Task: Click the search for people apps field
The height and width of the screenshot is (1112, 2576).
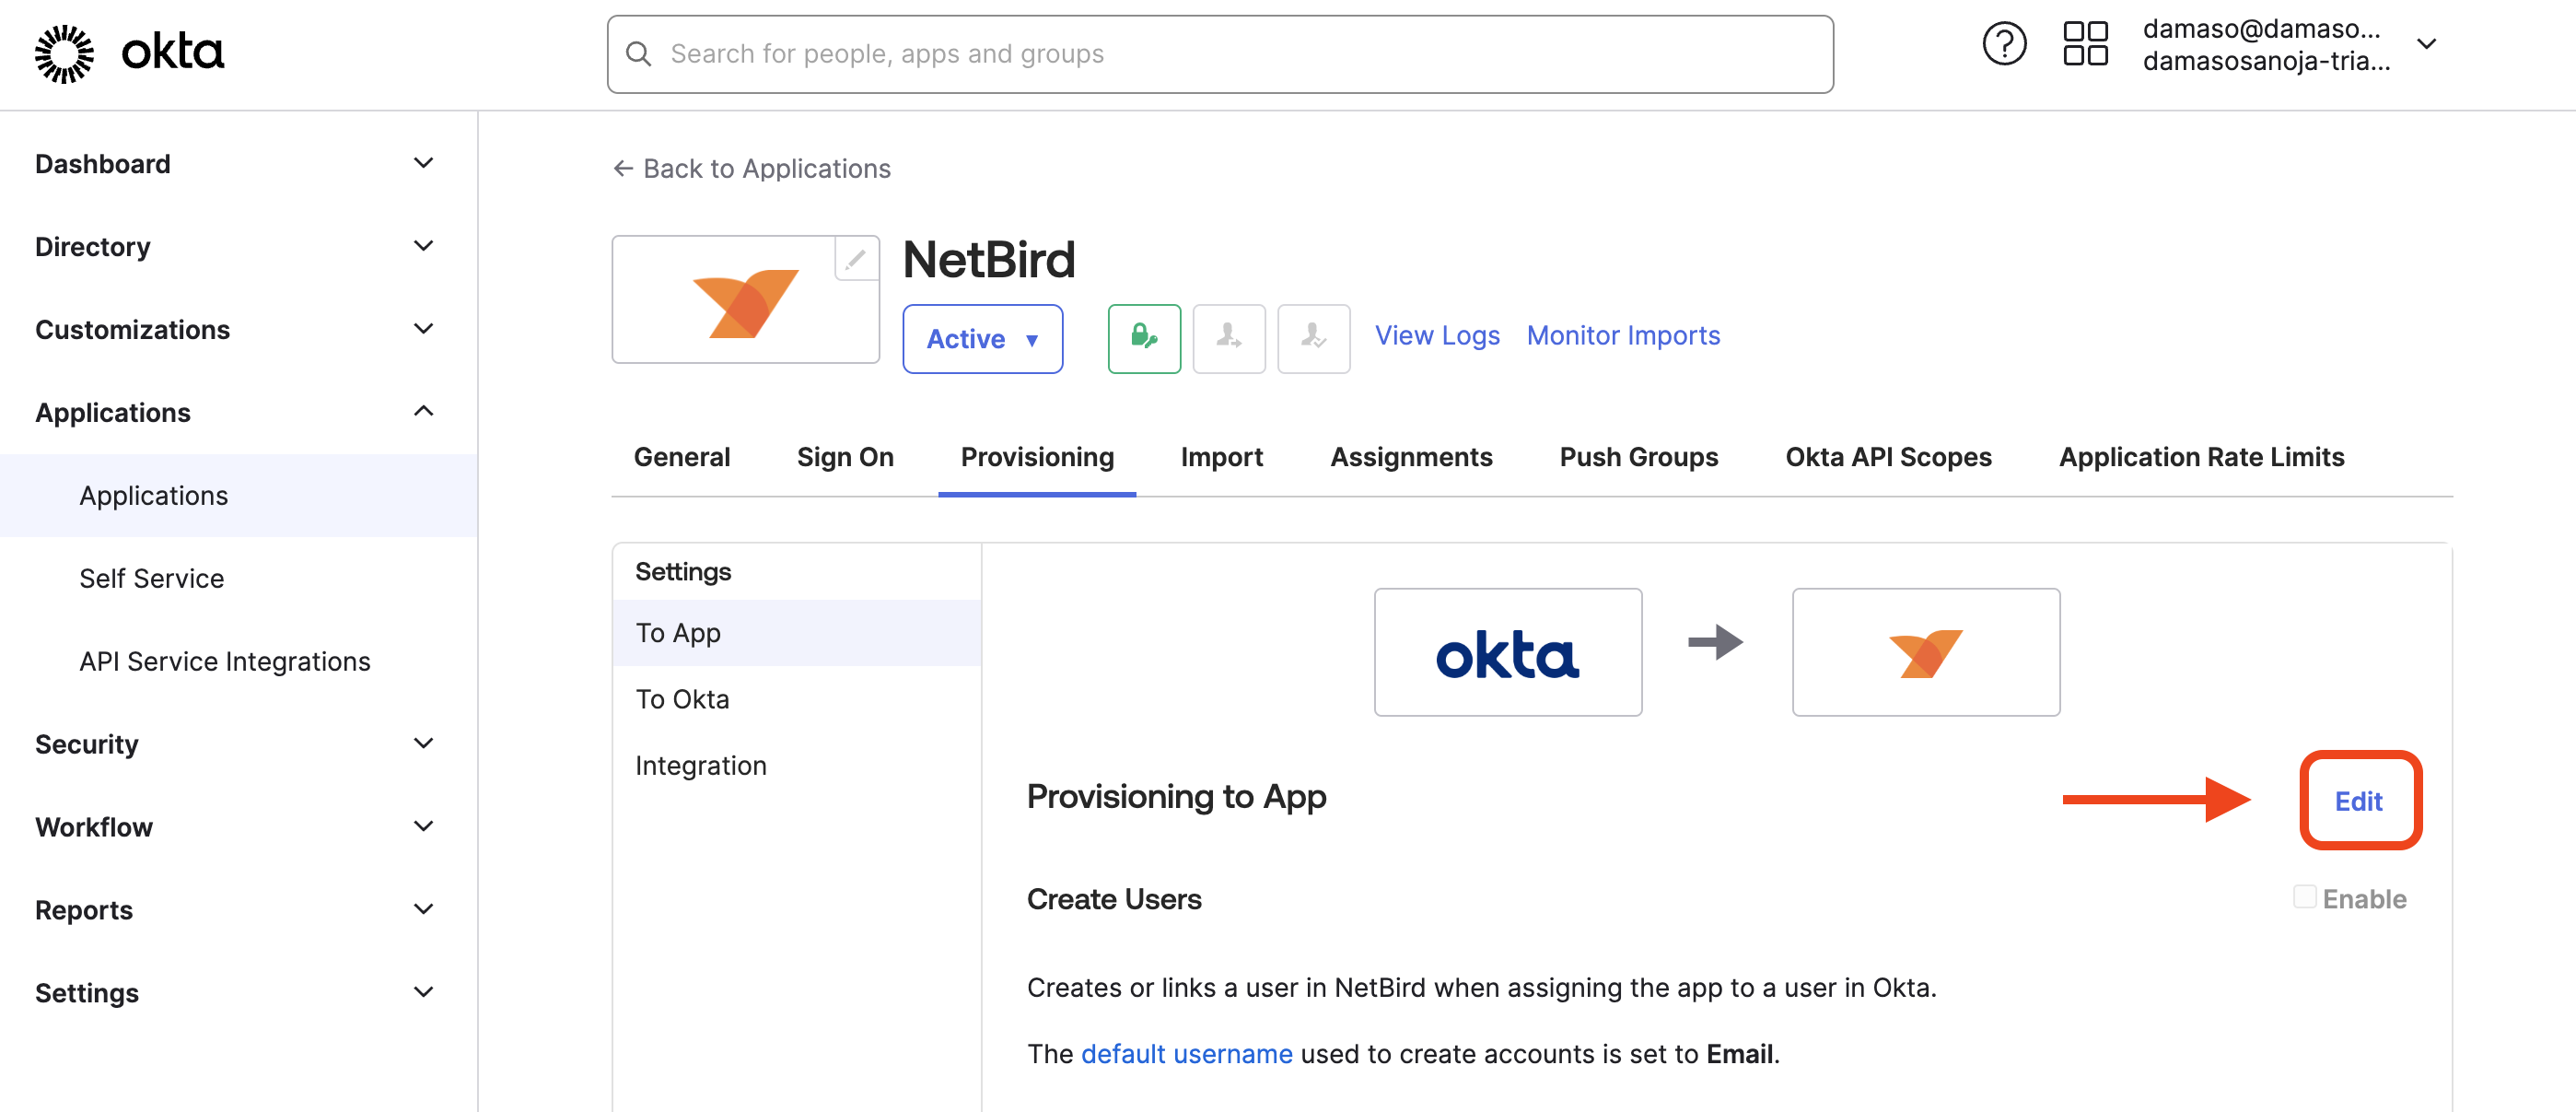Action: [1220, 53]
